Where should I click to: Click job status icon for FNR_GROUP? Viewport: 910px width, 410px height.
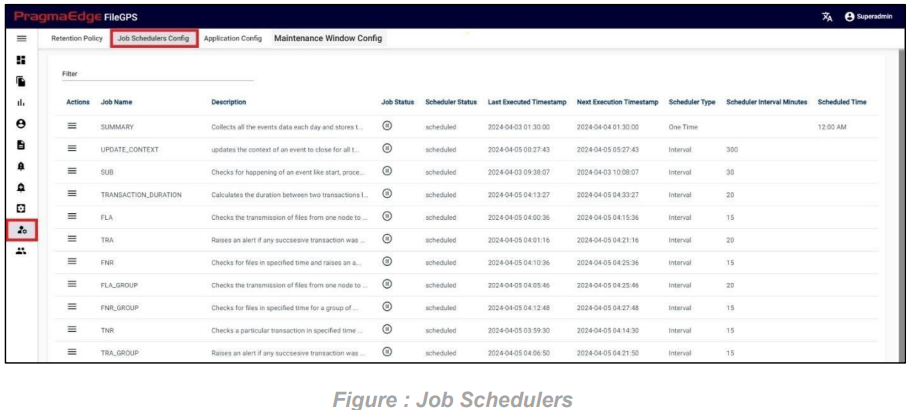(387, 307)
